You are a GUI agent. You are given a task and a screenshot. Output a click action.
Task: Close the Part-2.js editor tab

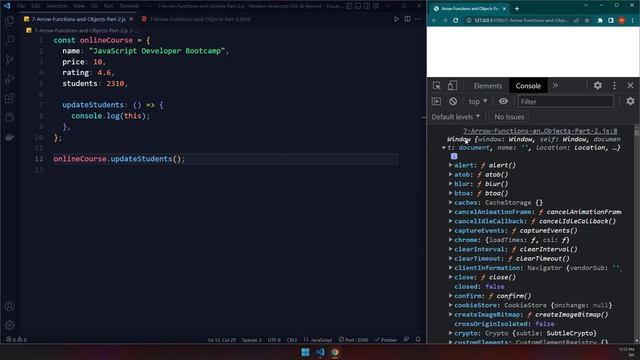[131, 19]
